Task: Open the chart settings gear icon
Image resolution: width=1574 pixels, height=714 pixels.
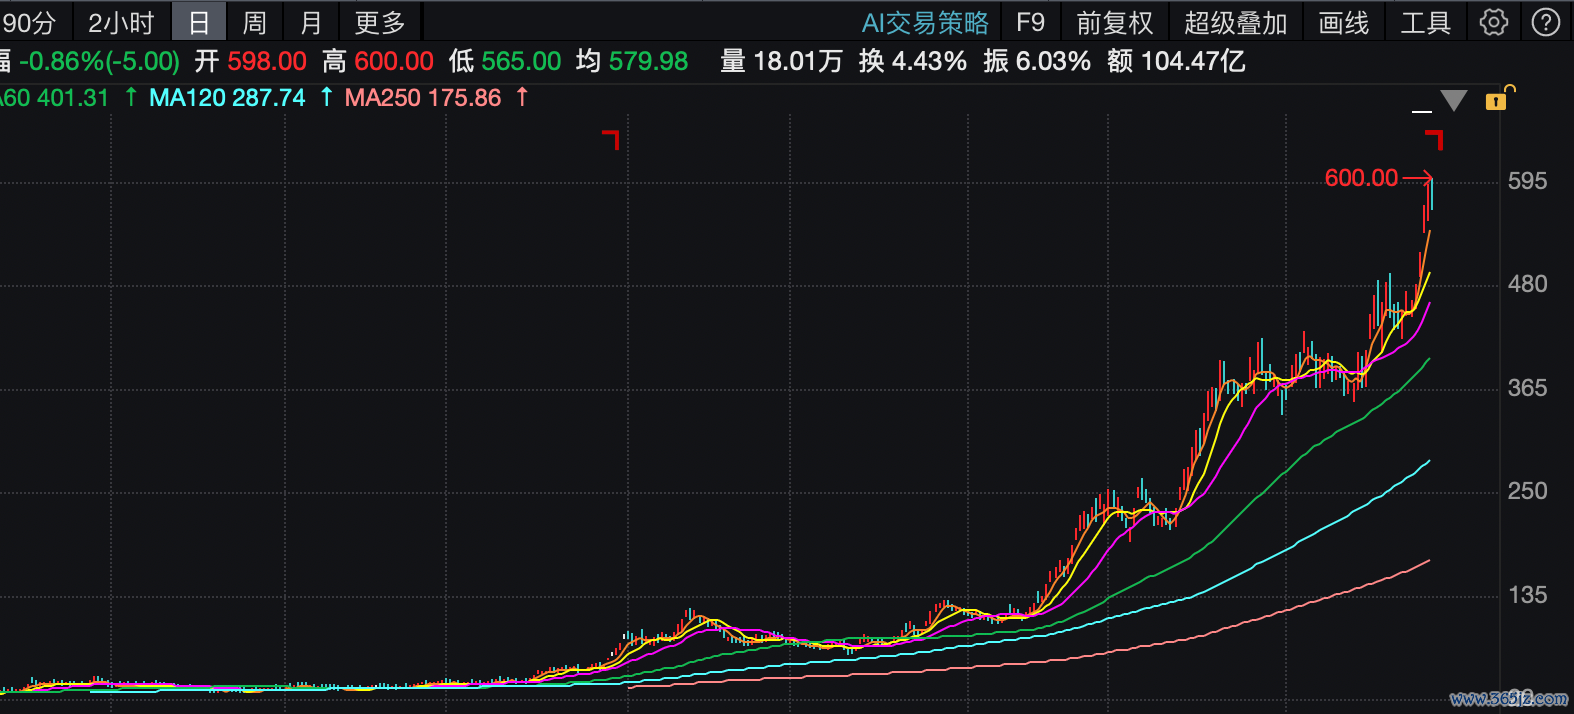Action: [1493, 22]
